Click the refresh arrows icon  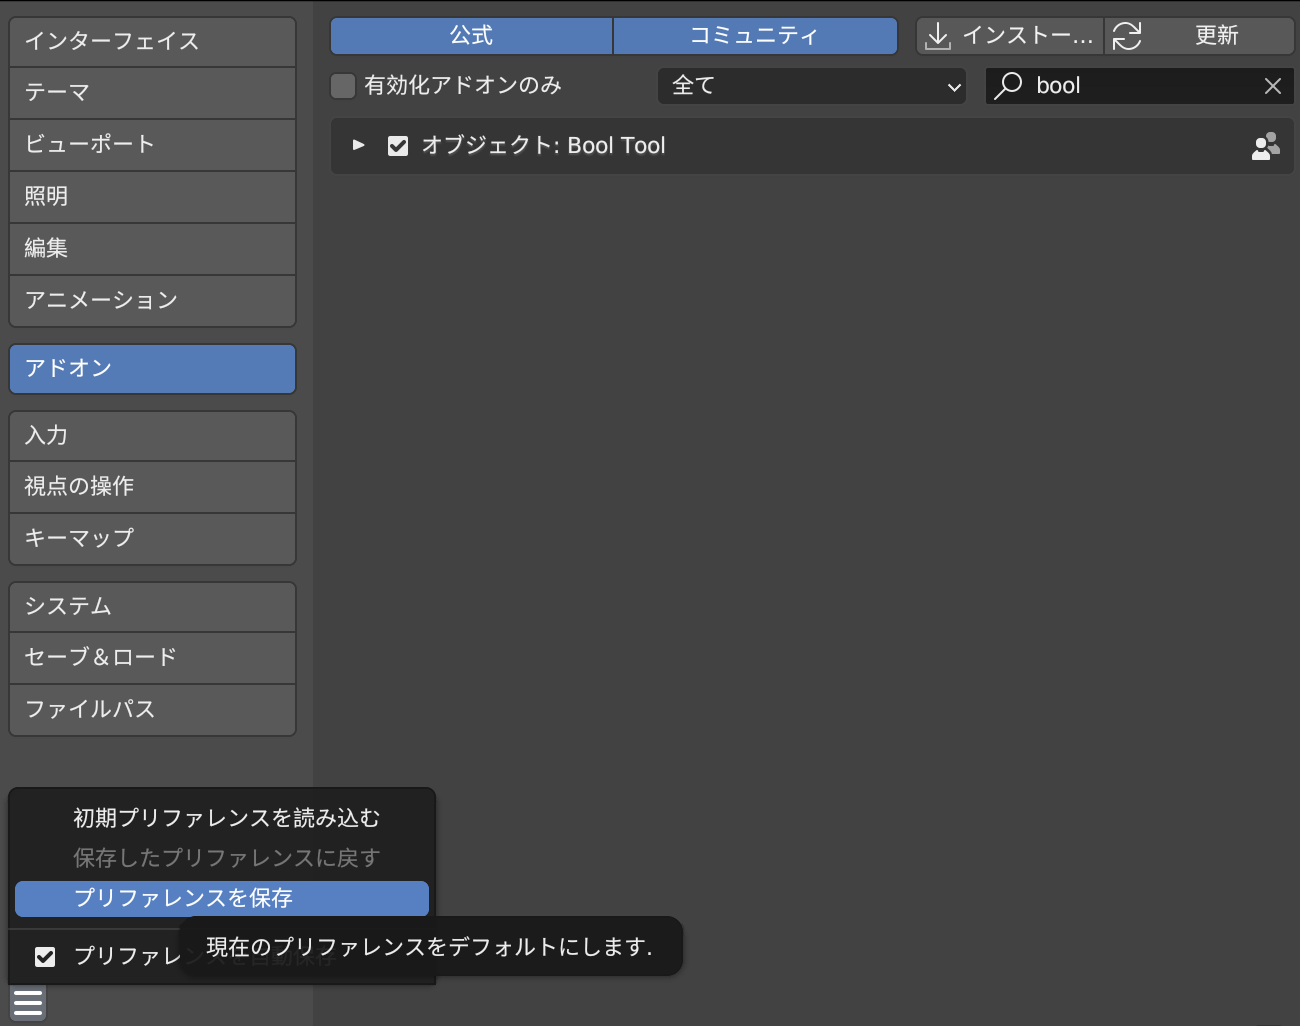tap(1127, 36)
